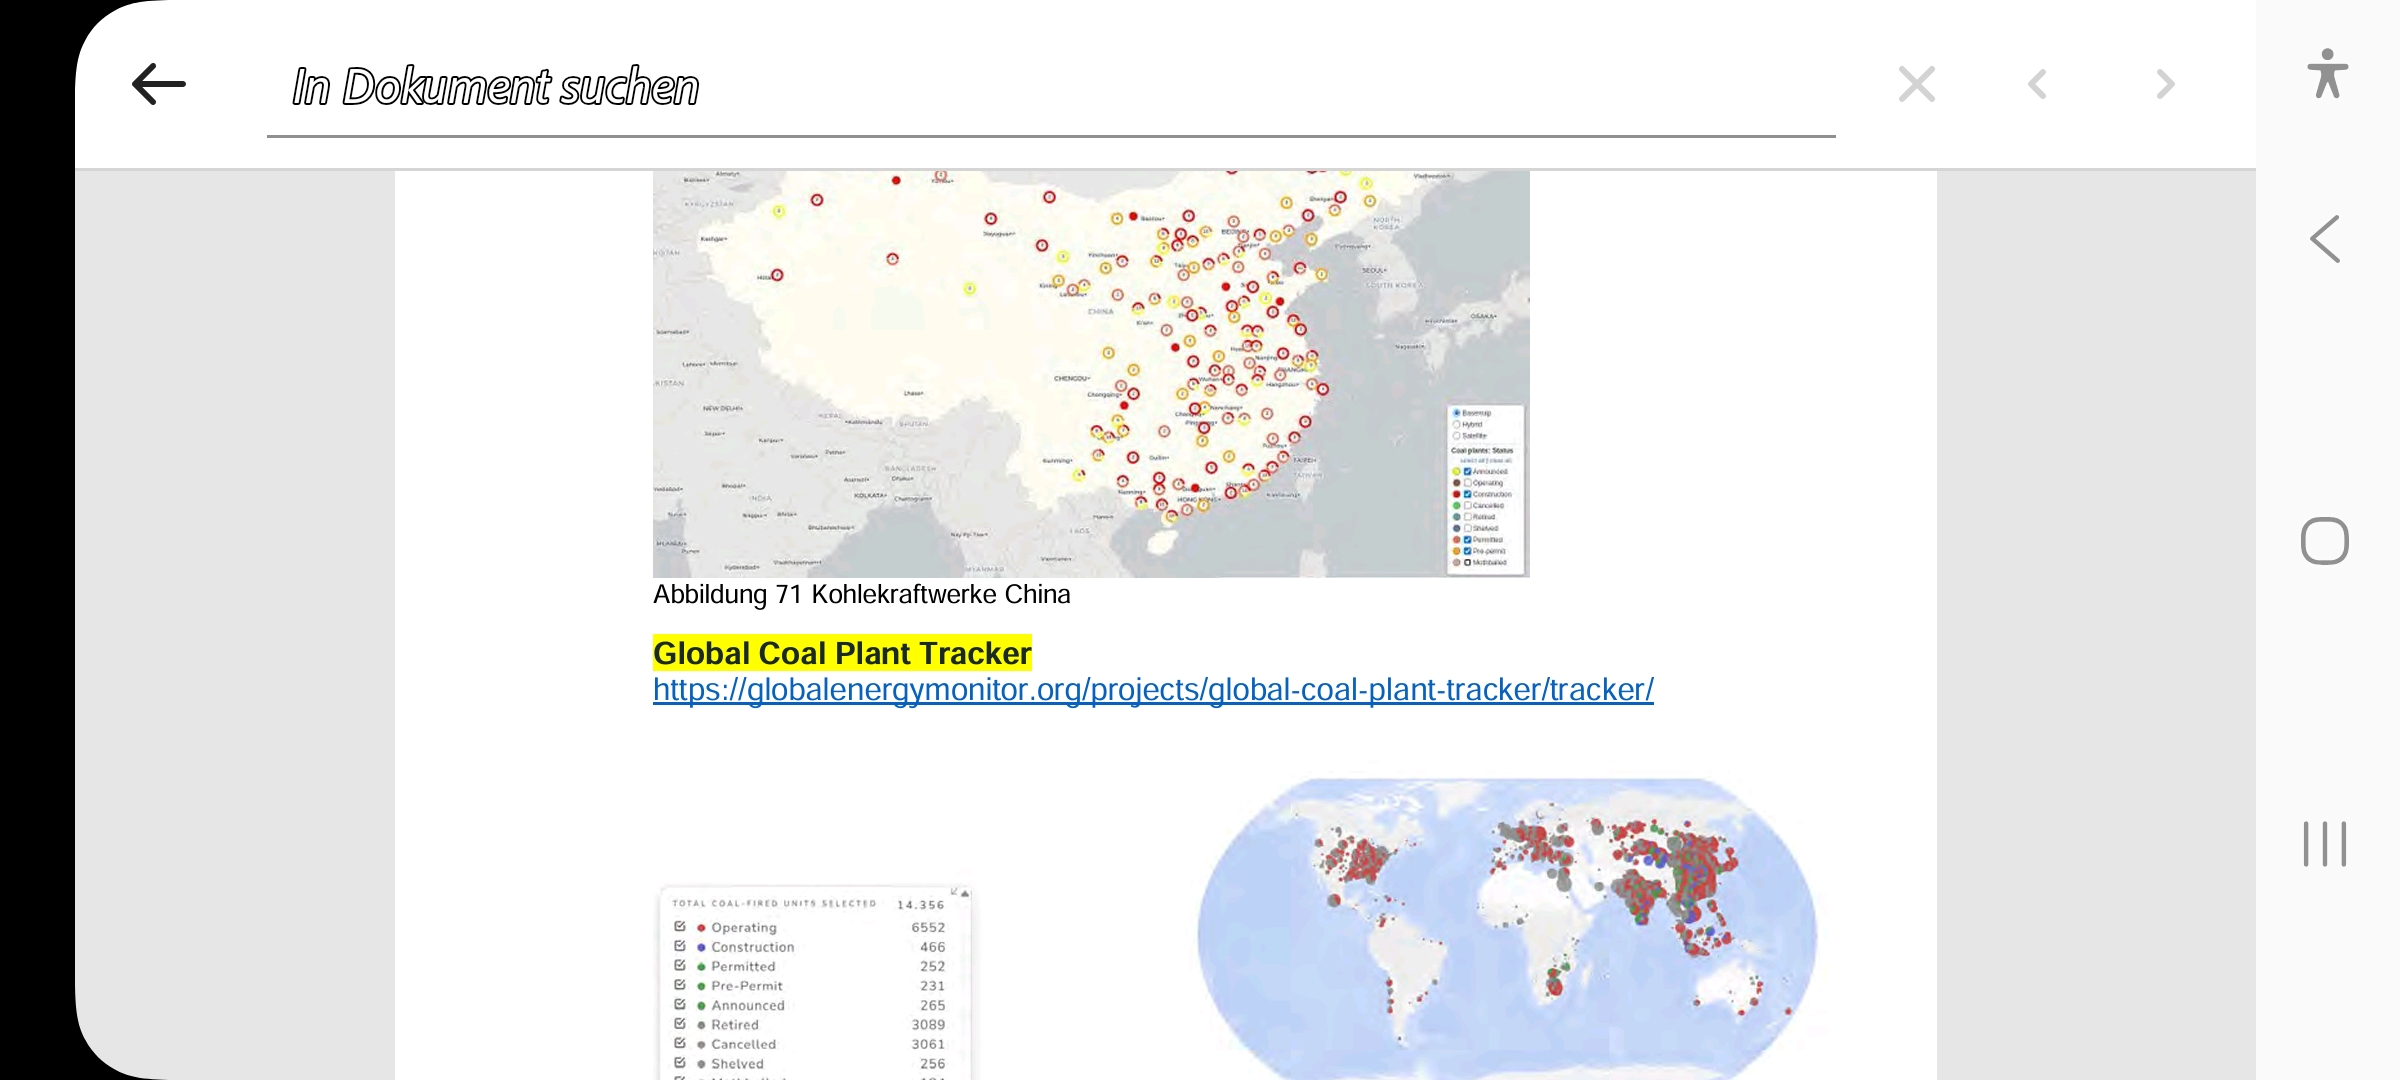Open the globalenergymonitor.org tracker link
The width and height of the screenshot is (2400, 1080).
[1152, 690]
